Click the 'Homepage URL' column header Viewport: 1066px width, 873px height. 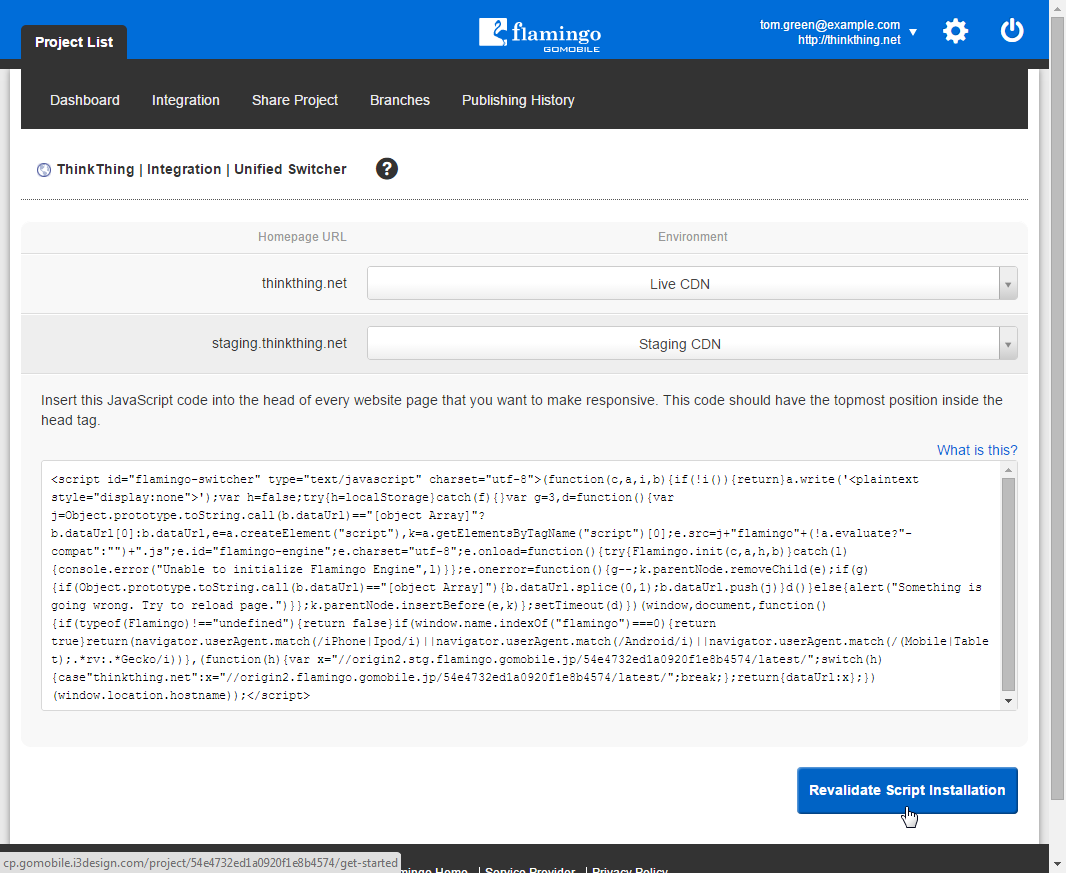coord(302,237)
